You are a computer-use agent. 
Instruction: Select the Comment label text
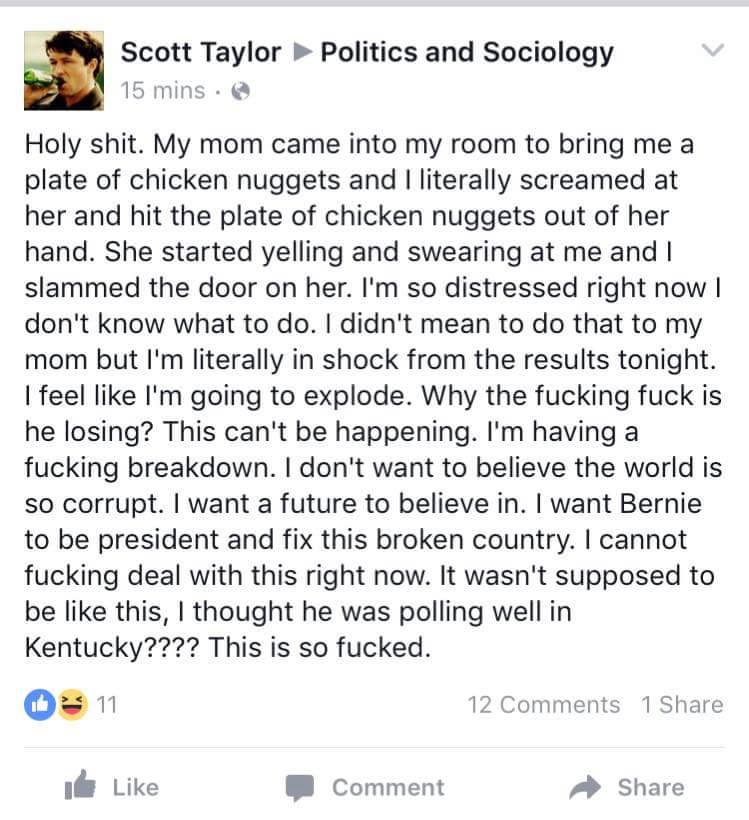(387, 788)
